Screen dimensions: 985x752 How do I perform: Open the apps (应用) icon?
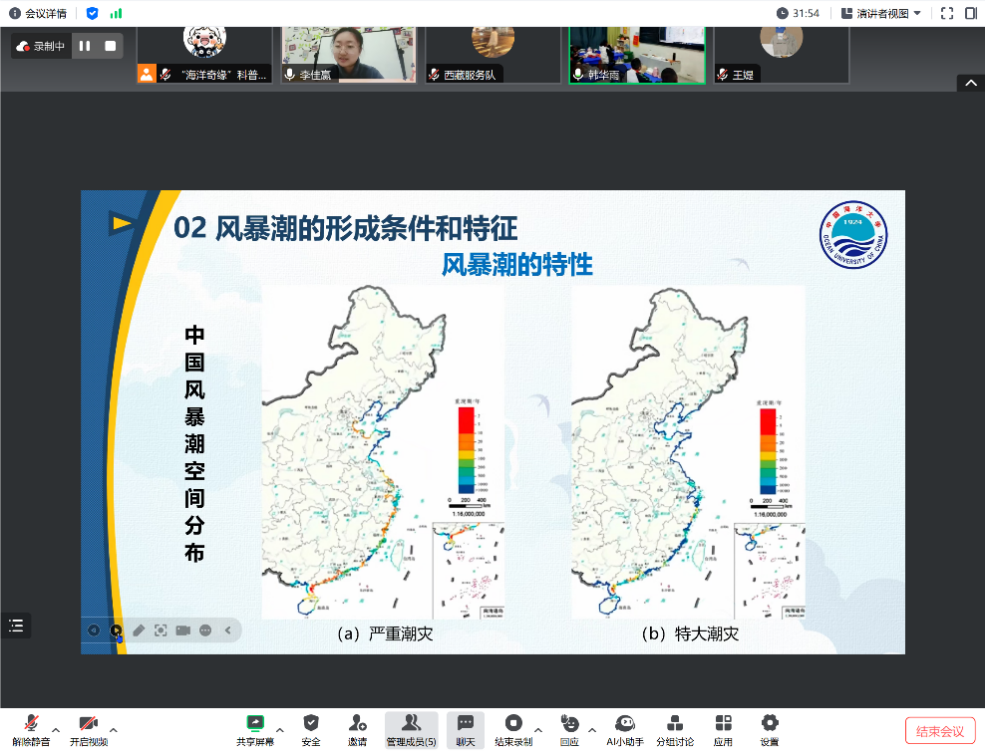pos(723,724)
